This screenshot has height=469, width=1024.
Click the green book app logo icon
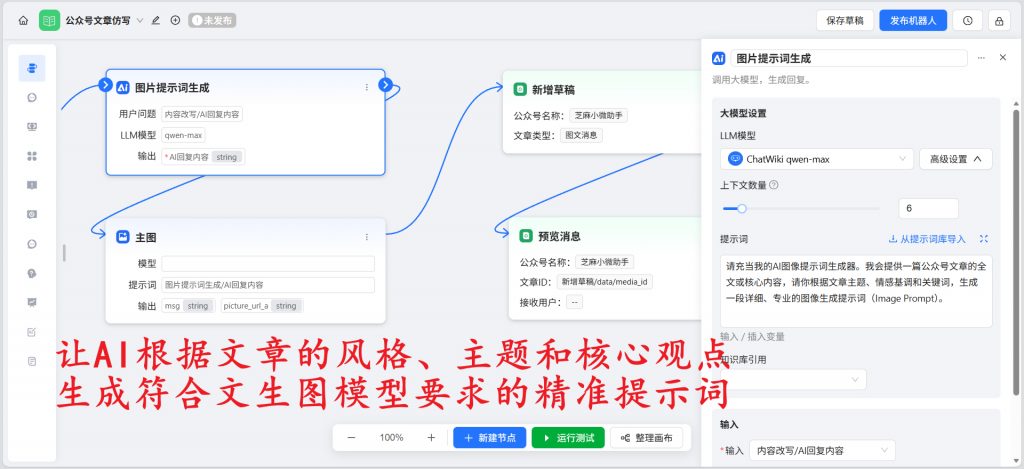(x=49, y=20)
